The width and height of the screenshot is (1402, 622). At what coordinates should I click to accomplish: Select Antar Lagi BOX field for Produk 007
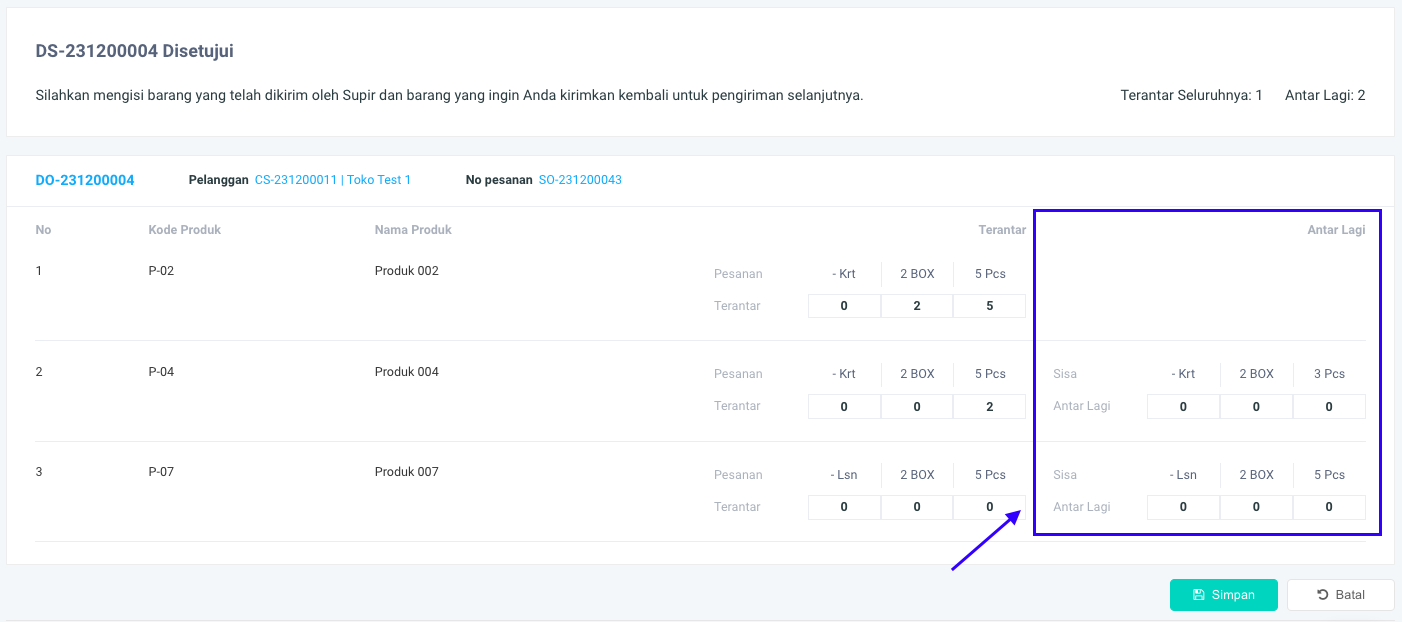click(1256, 507)
